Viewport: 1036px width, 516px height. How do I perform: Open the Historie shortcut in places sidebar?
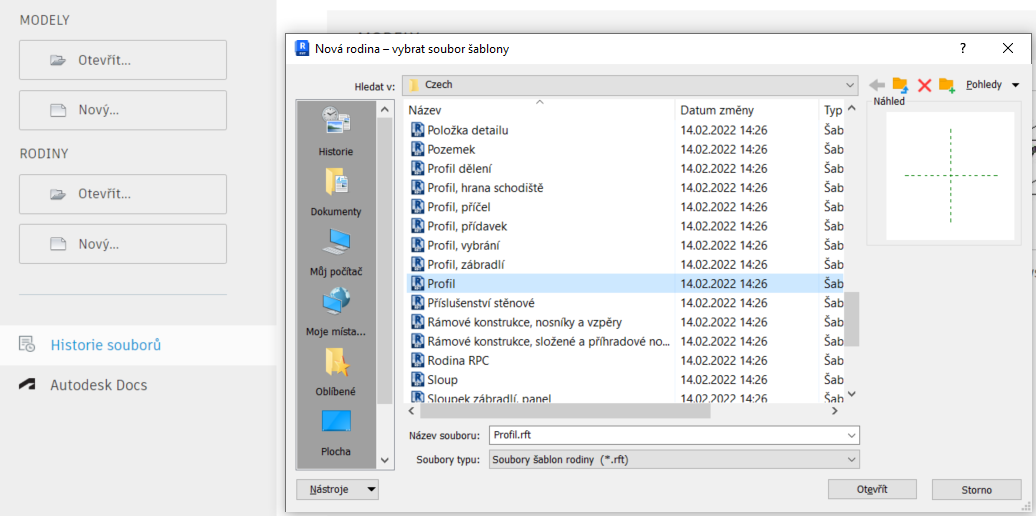(x=336, y=132)
